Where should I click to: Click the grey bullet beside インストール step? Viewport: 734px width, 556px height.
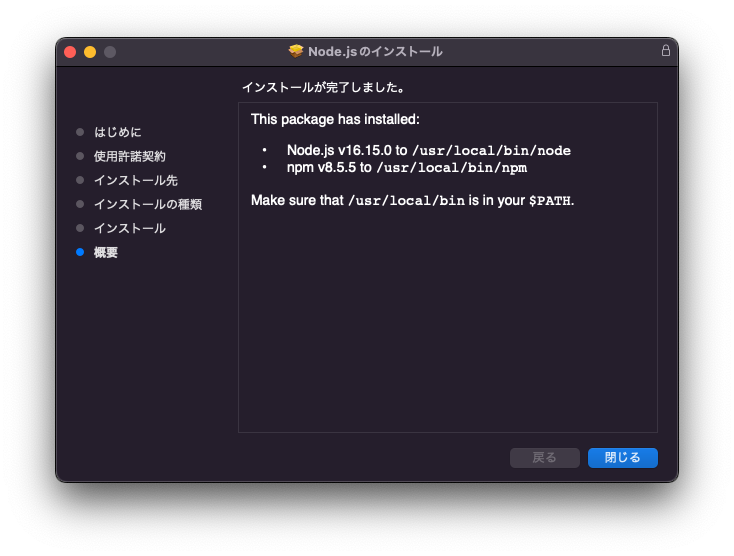click(x=80, y=228)
